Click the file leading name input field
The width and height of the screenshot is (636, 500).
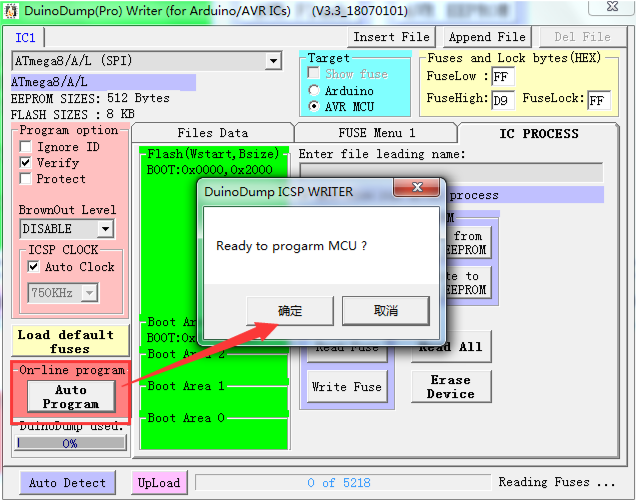tap(451, 173)
